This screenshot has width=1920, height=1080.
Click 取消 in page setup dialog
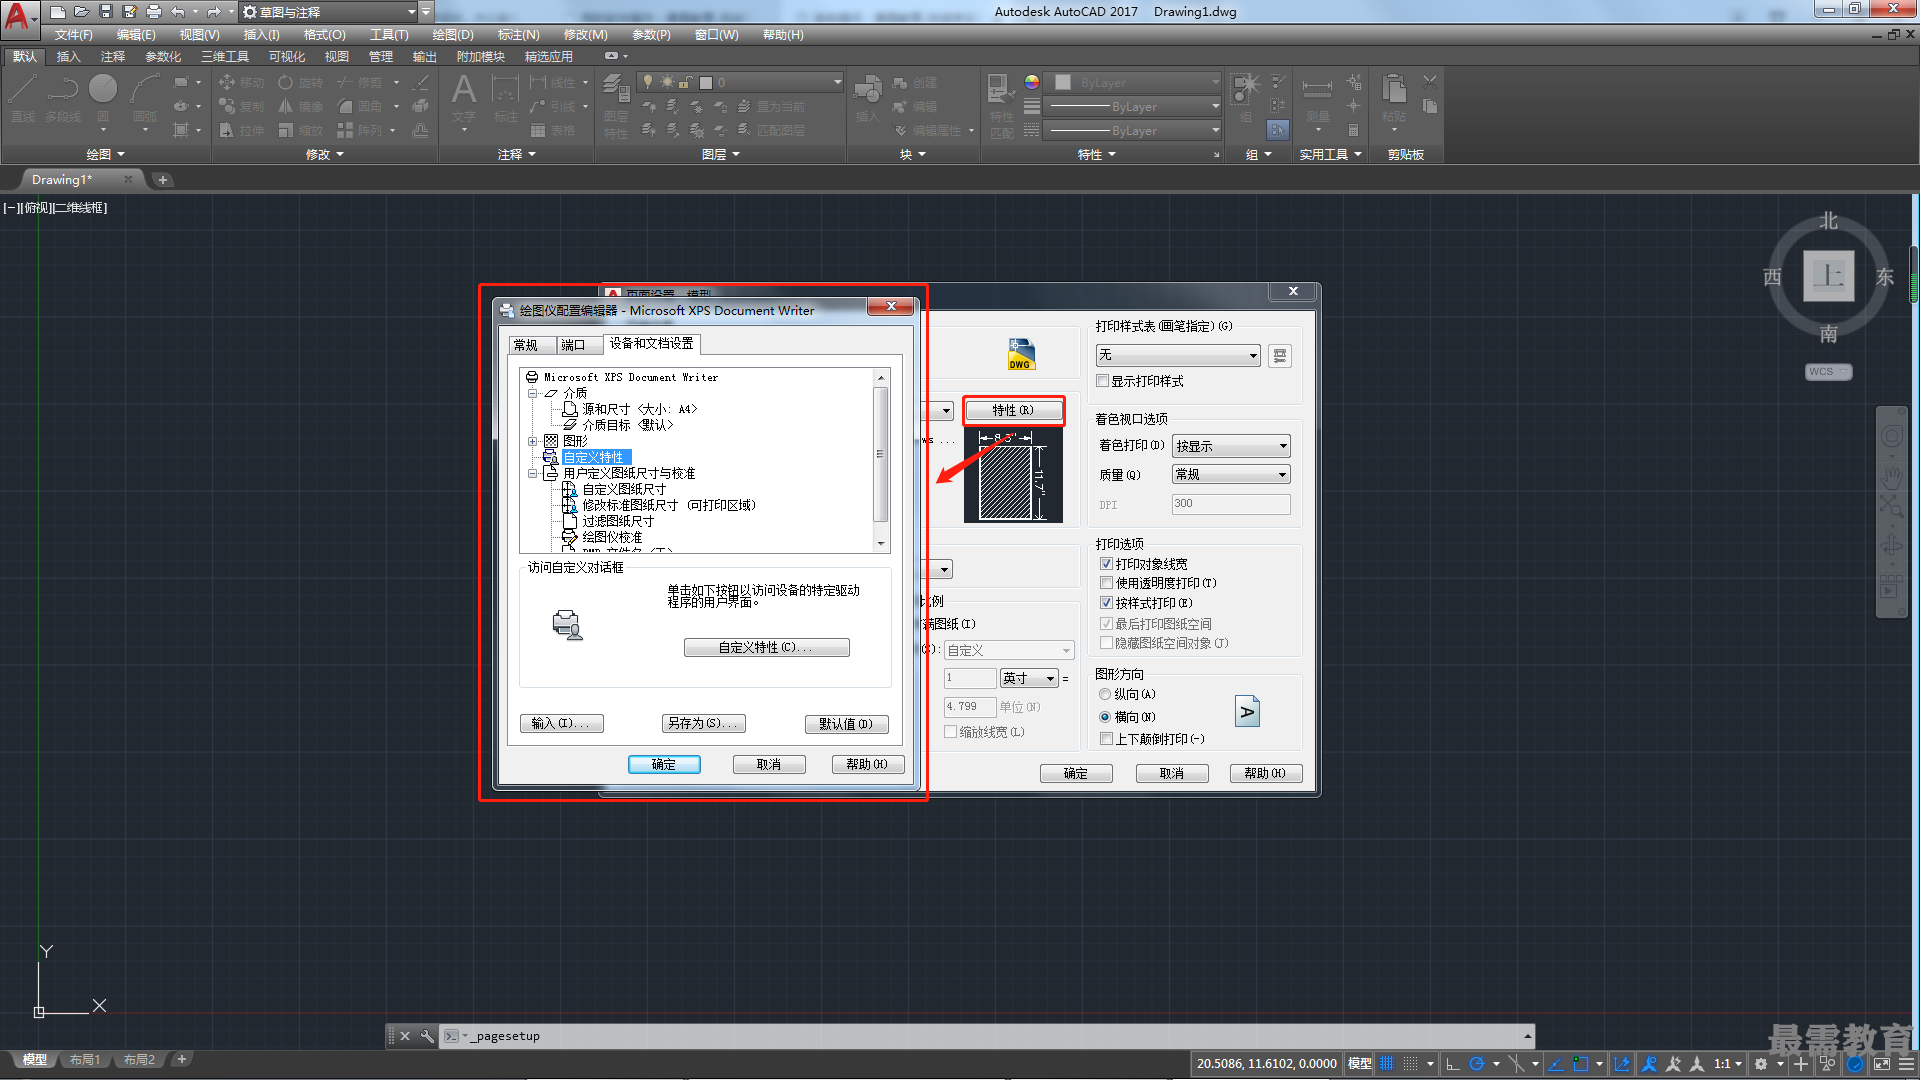pos(1172,774)
